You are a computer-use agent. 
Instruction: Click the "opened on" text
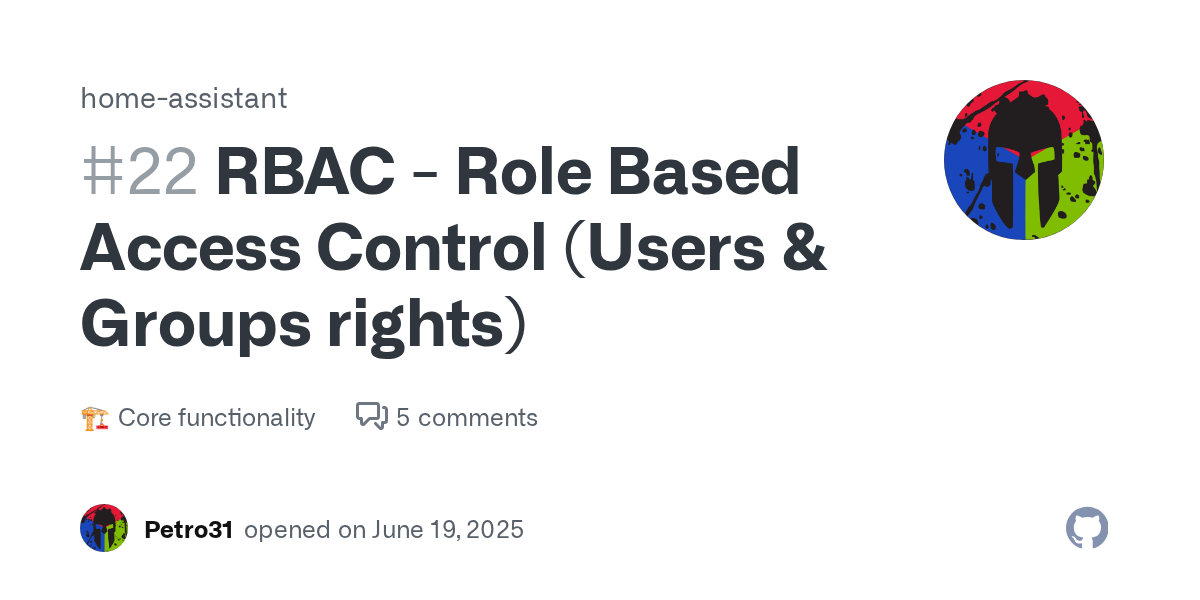[304, 530]
